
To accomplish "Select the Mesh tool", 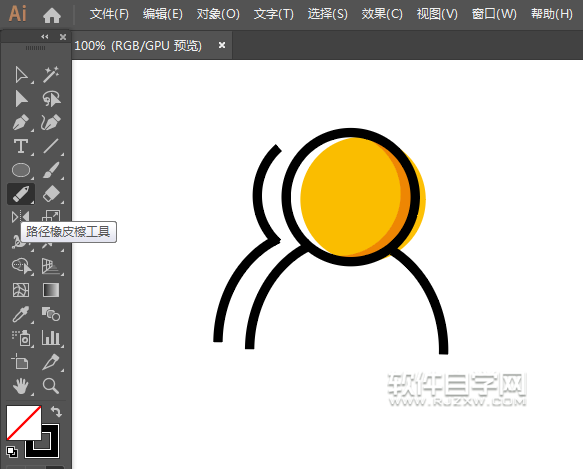I will 21,290.
